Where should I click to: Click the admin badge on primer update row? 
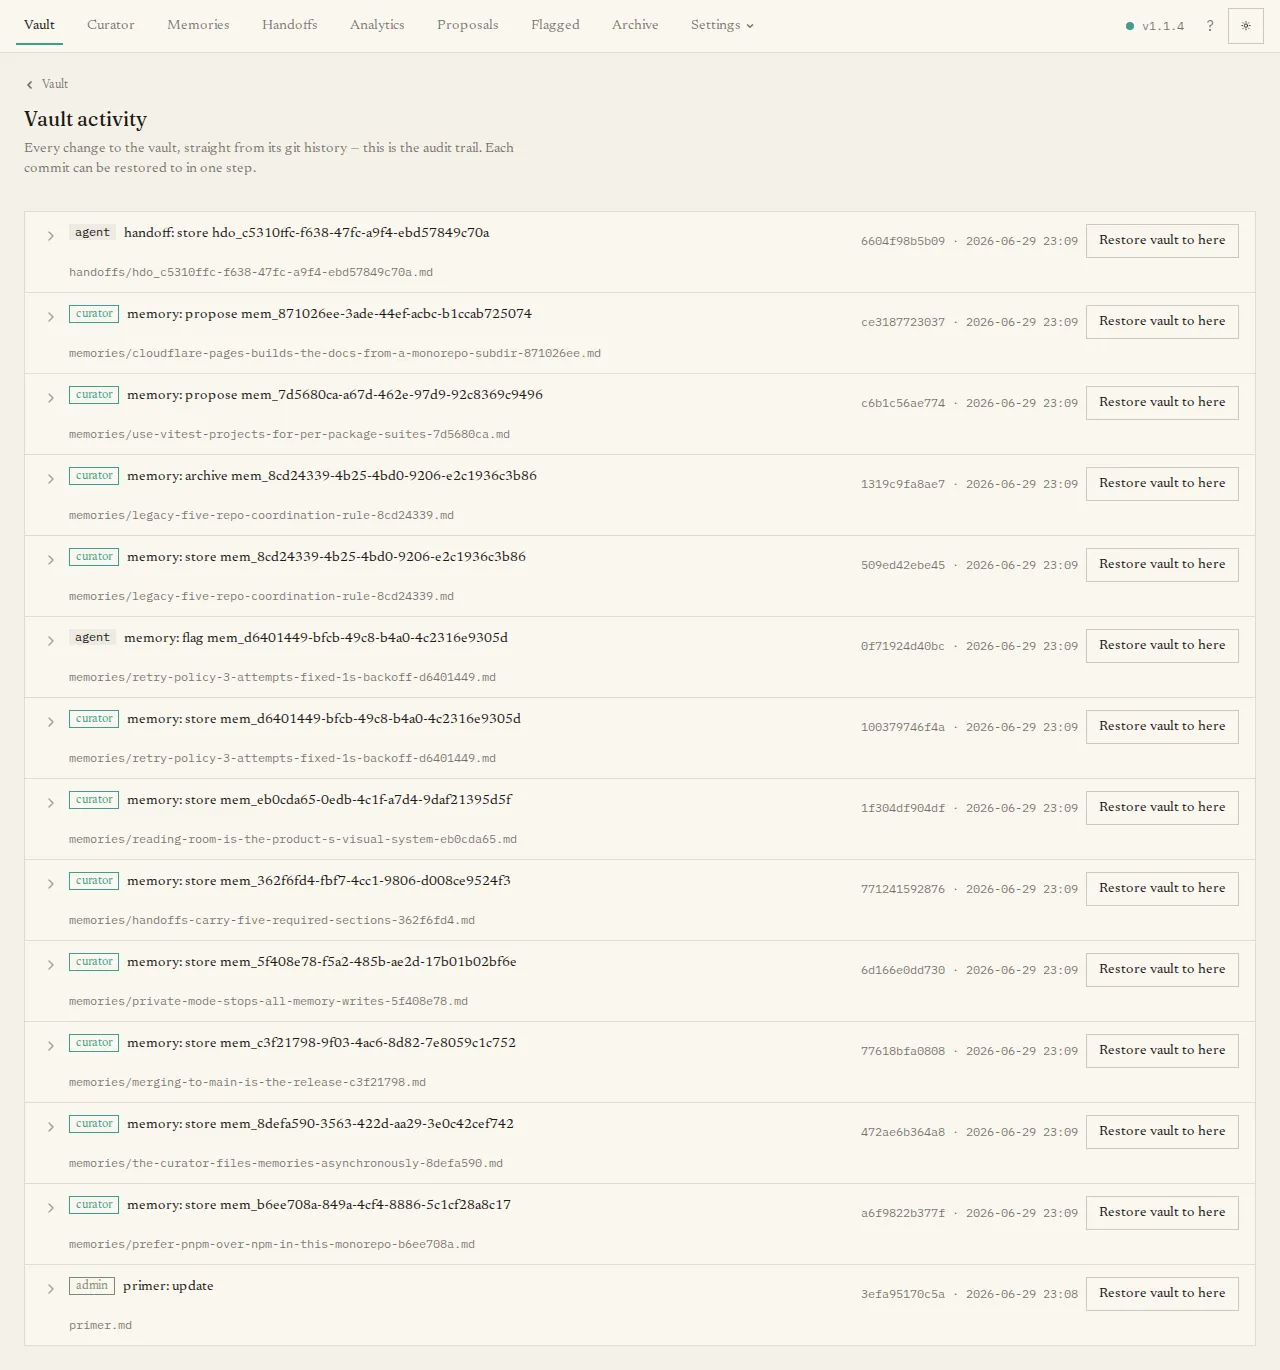[x=92, y=1286]
